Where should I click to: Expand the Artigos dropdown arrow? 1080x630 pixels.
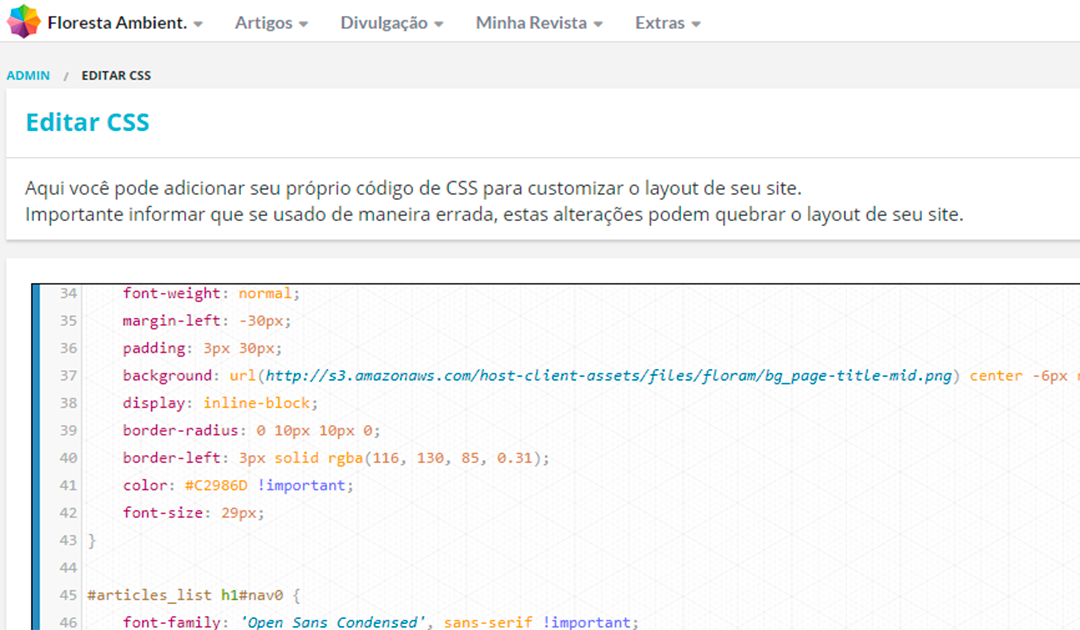(x=303, y=24)
